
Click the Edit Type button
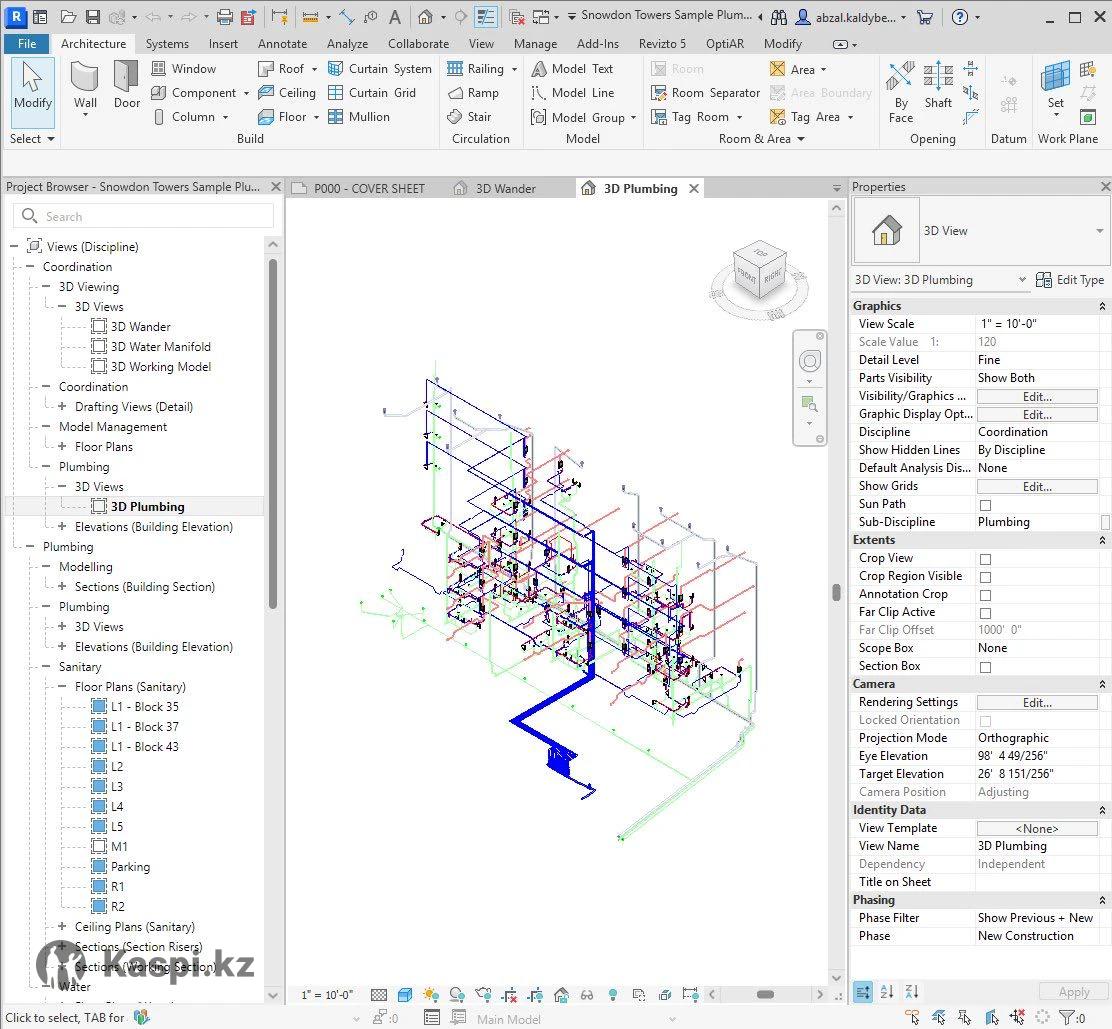[1070, 280]
